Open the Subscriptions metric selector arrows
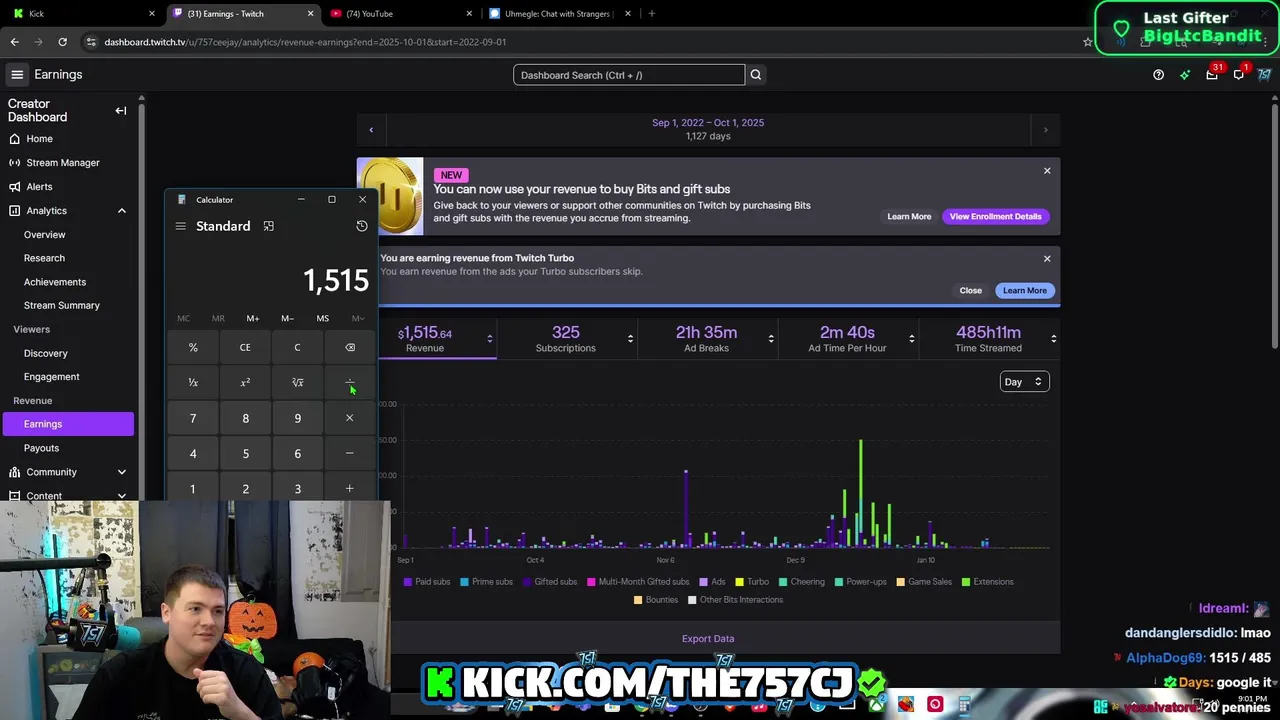This screenshot has height=720, width=1280. (x=630, y=339)
